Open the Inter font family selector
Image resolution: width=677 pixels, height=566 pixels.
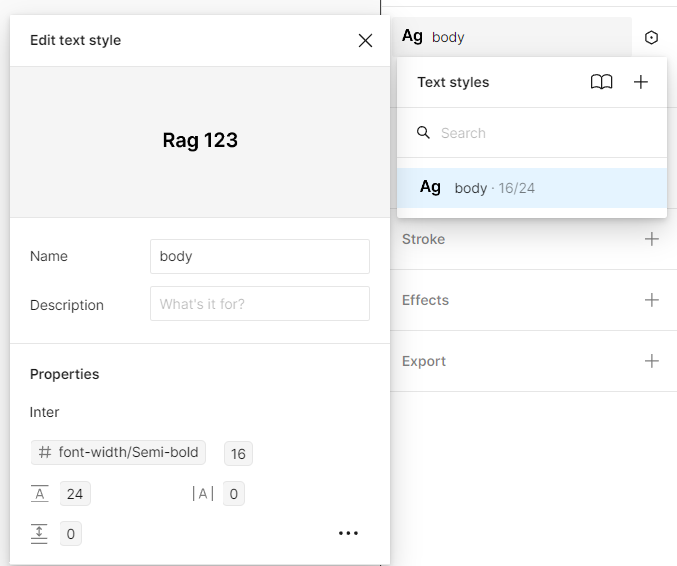(44, 412)
